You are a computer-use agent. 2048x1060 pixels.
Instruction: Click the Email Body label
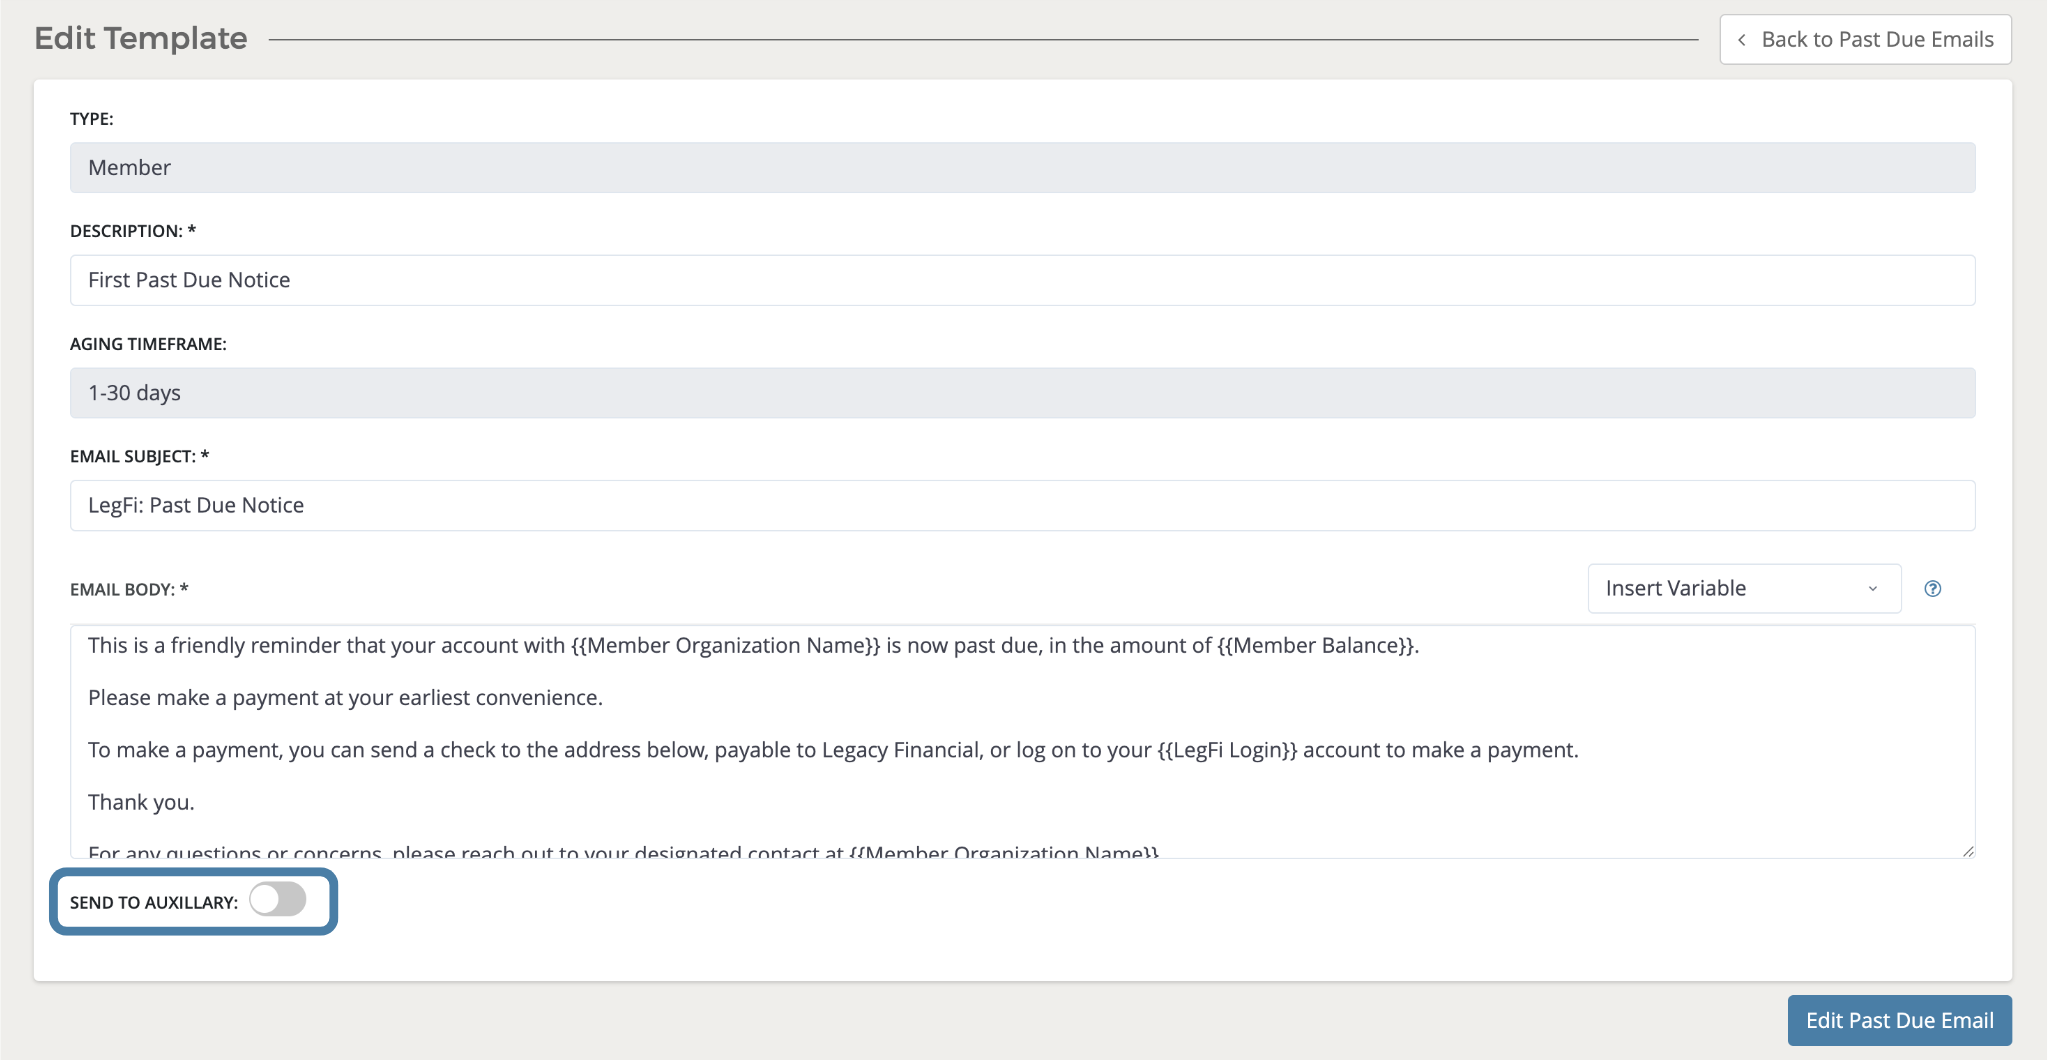129,590
